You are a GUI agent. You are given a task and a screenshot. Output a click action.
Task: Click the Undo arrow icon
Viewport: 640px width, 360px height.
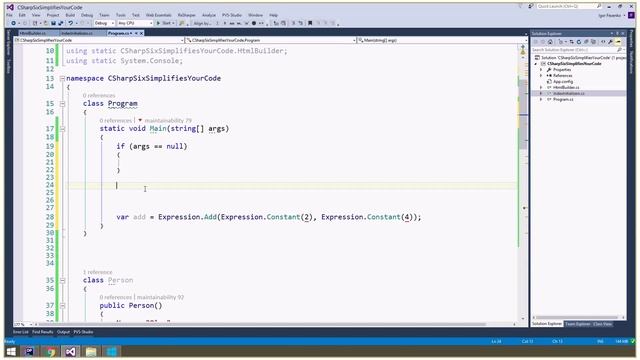click(x=71, y=23)
